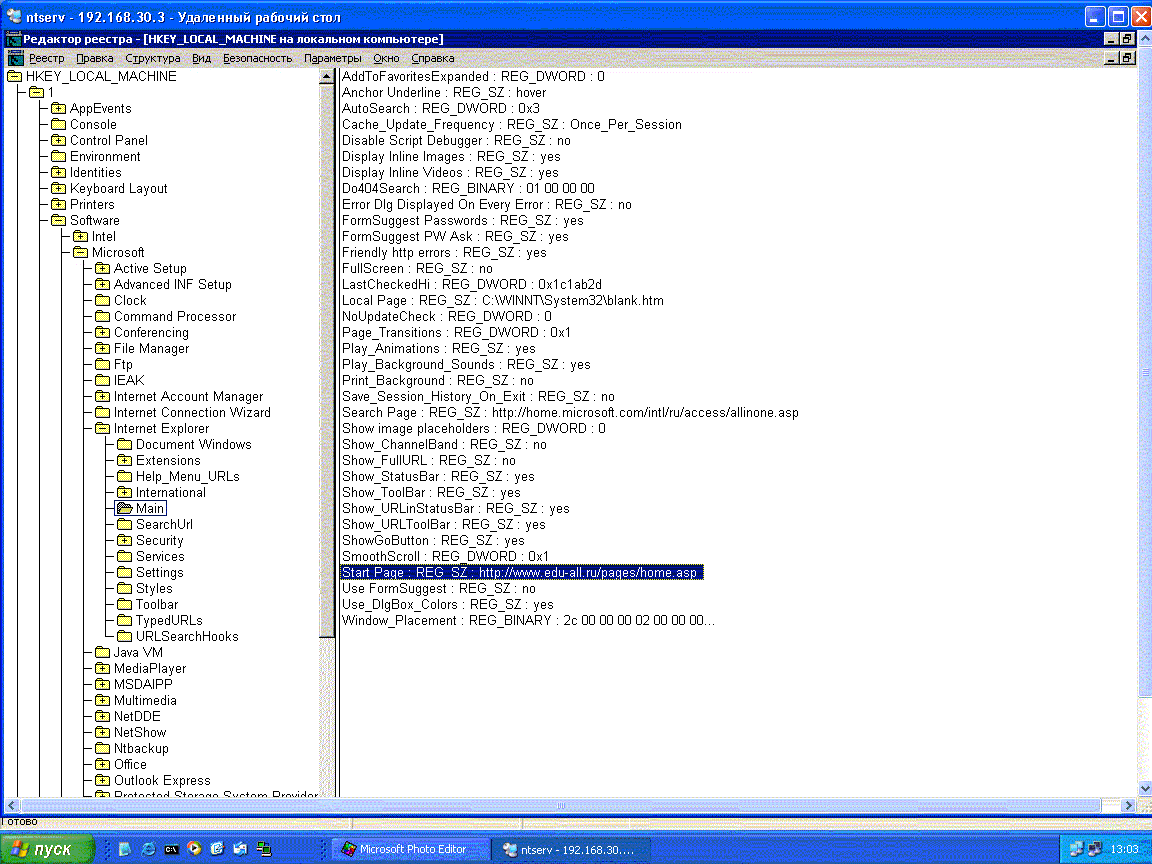Screen dimensions: 1152x864
Task: Expand the Intel key
Action: click(x=80, y=237)
